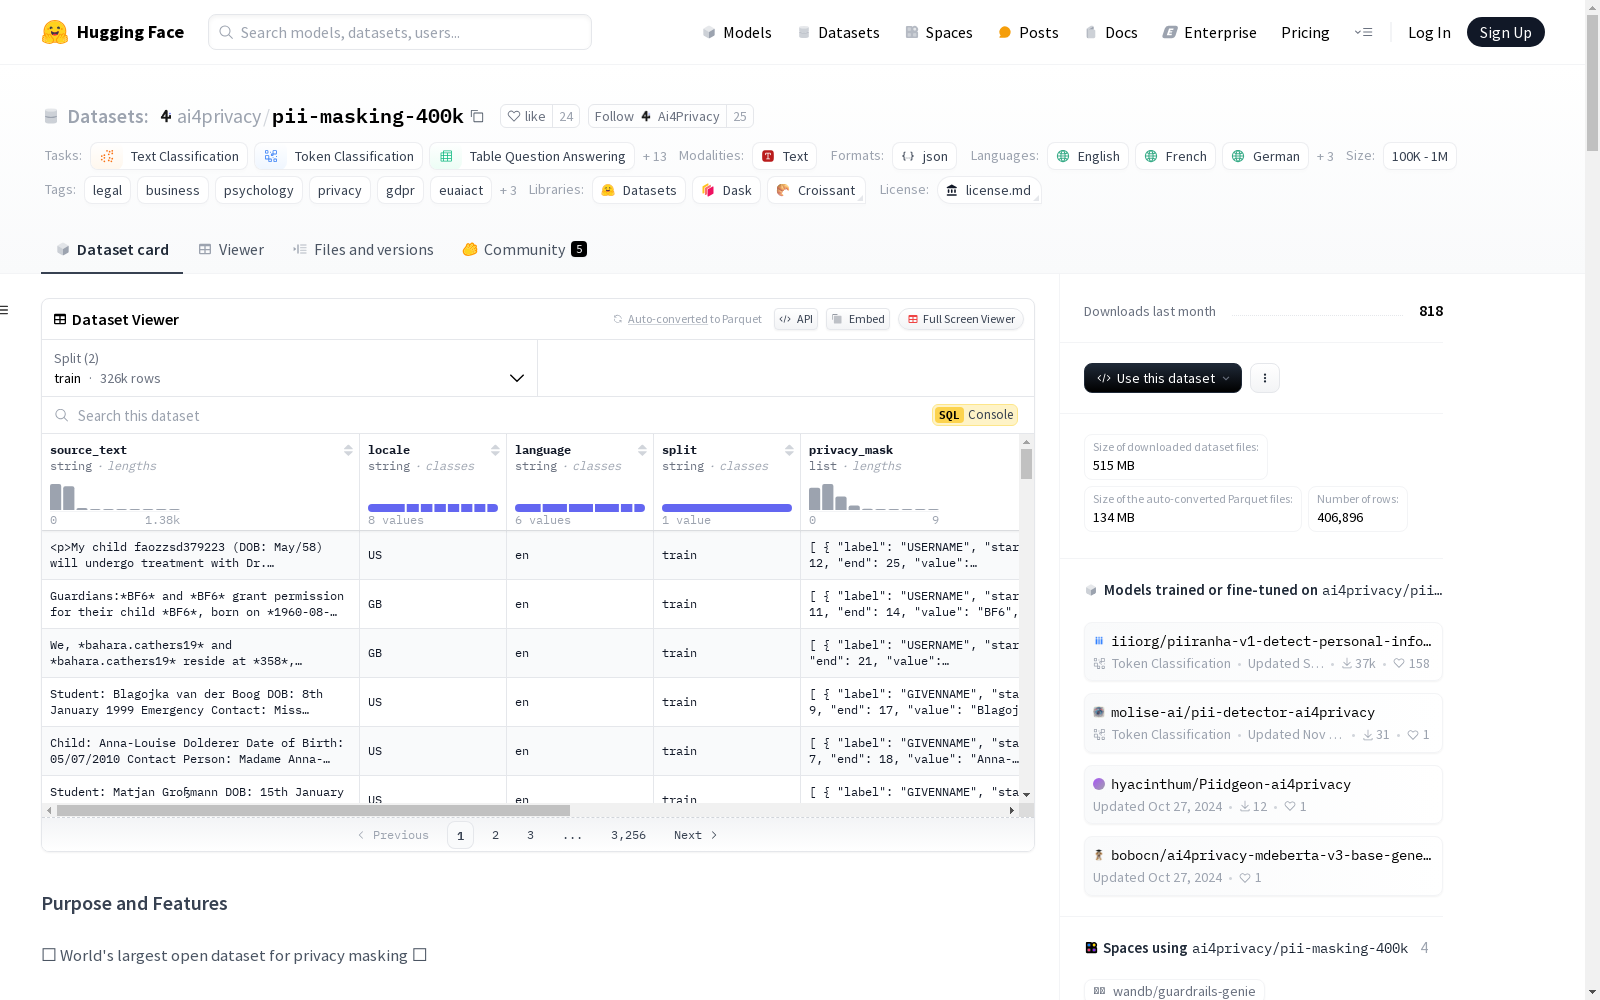
Task: Open the Community tab
Action: click(524, 250)
